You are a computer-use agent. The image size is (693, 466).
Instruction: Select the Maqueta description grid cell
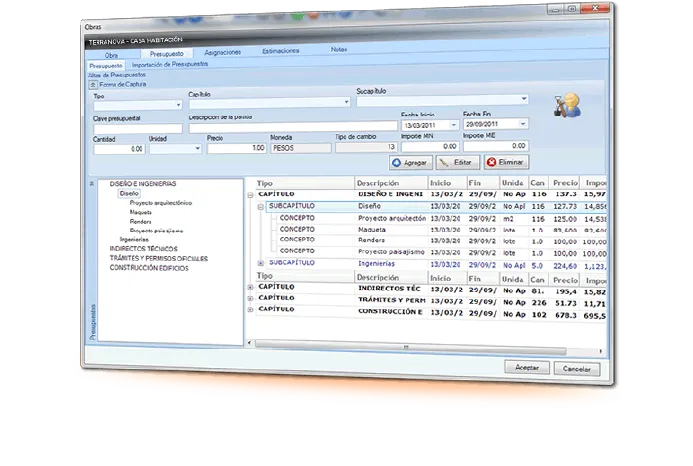[x=392, y=230]
